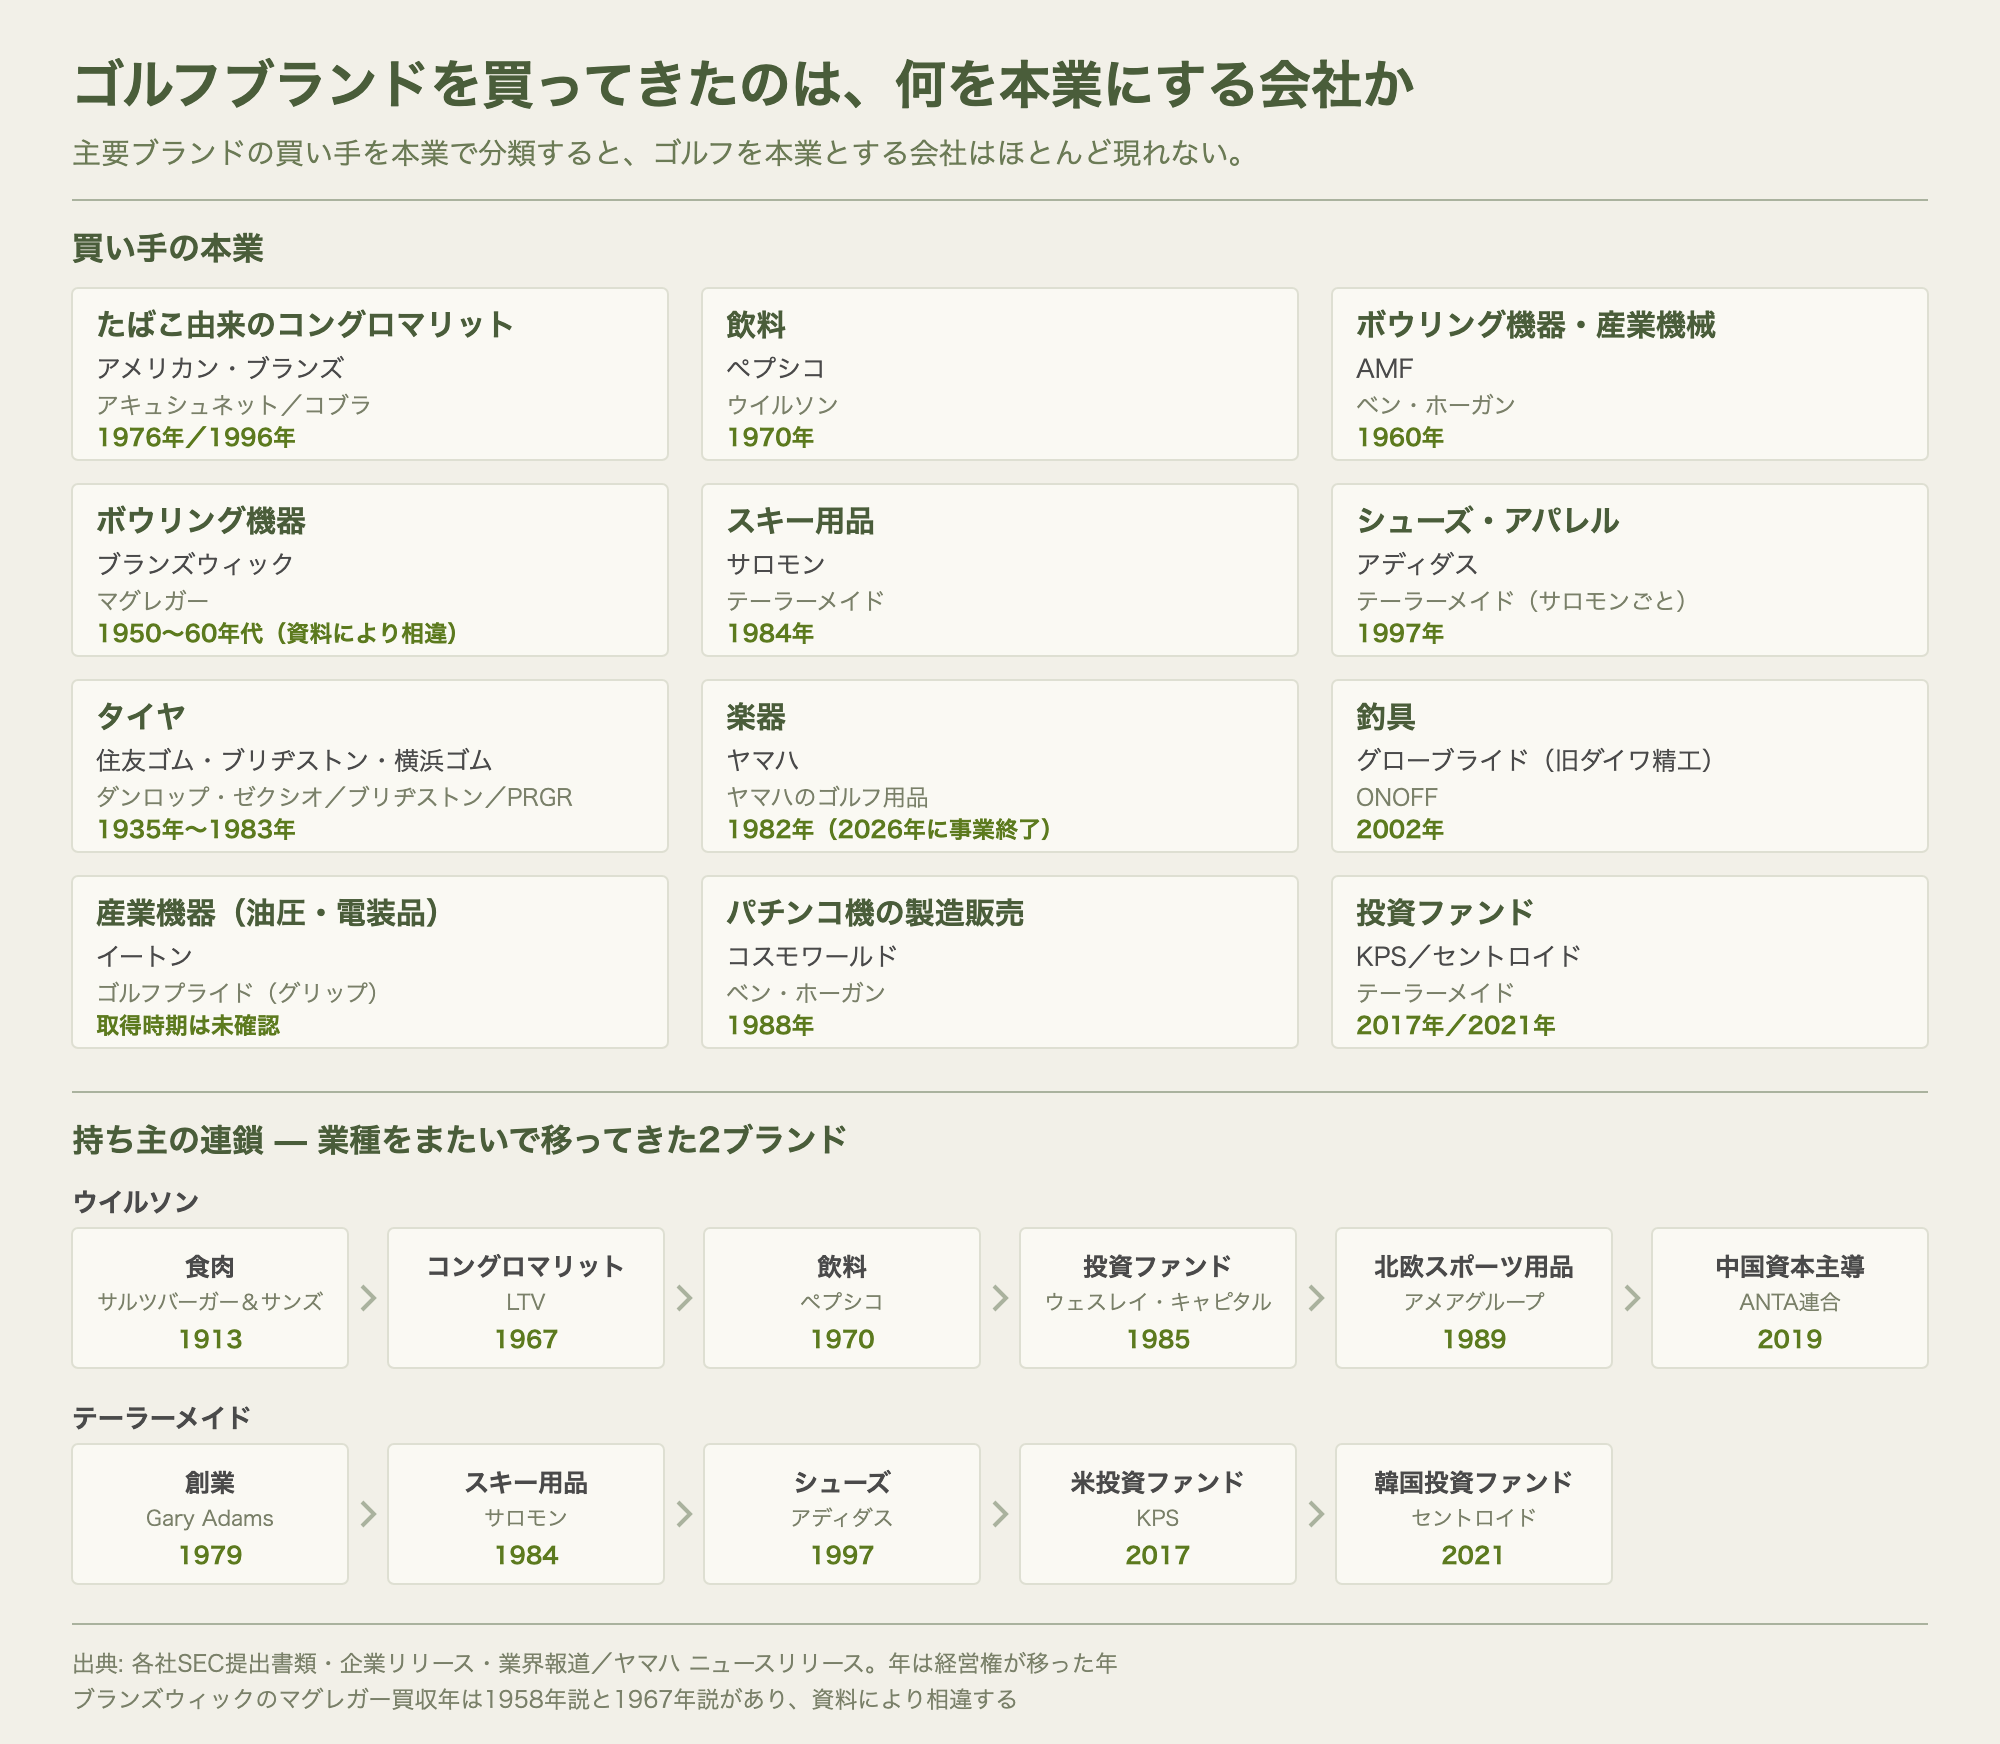Select the たばこ由来のコングロマリット card
This screenshot has height=1744, width=2000.
click(x=370, y=374)
